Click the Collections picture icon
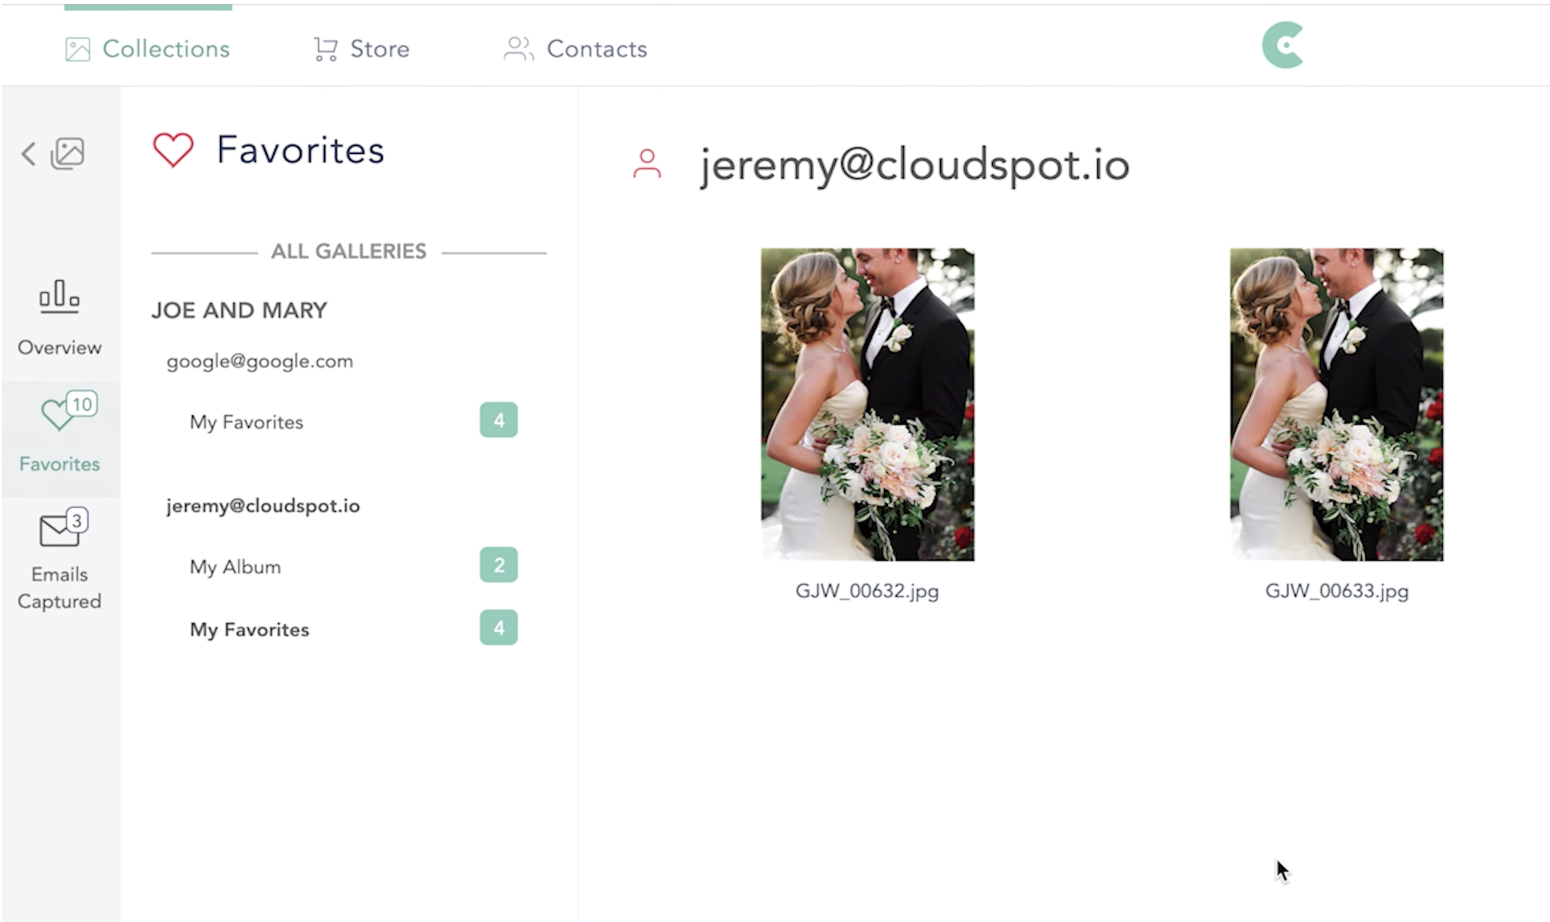This screenshot has height=922, width=1550. [78, 49]
